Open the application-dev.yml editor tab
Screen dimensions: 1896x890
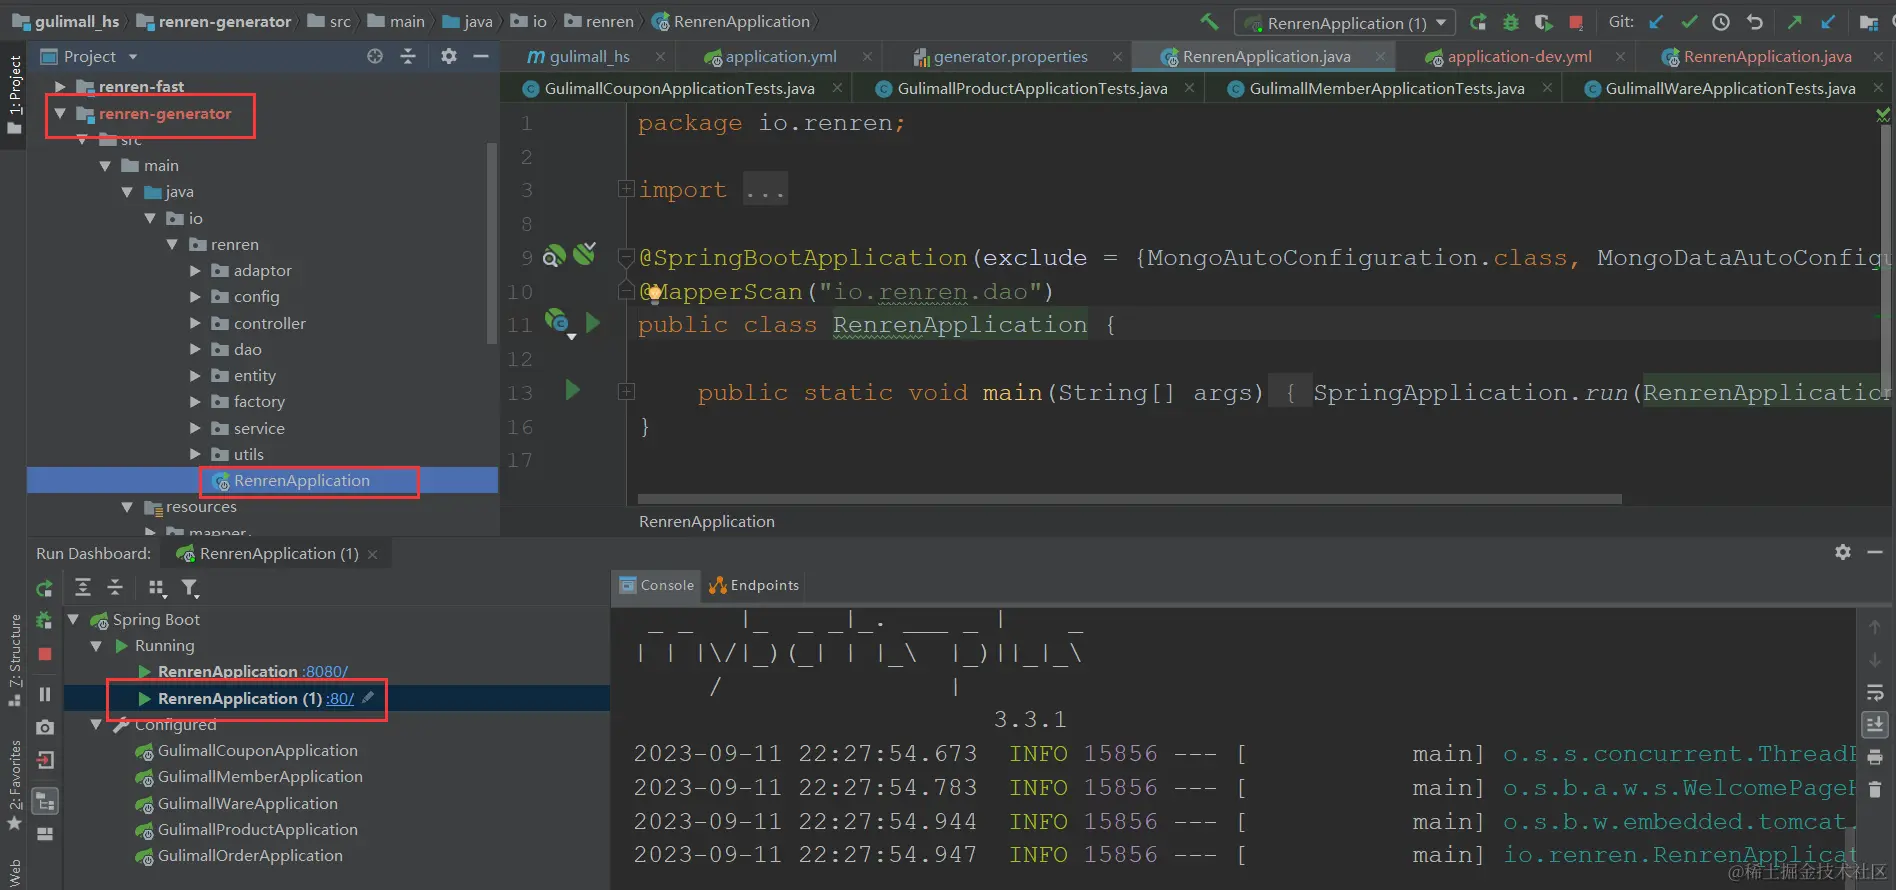click(1519, 57)
